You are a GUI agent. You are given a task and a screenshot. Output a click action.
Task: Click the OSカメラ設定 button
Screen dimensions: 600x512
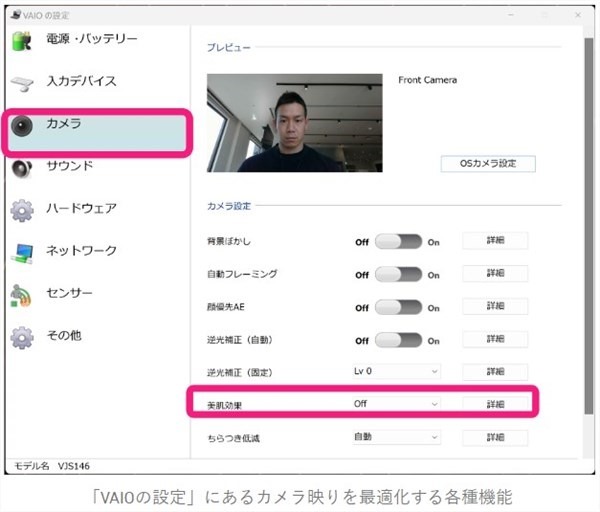tap(488, 164)
